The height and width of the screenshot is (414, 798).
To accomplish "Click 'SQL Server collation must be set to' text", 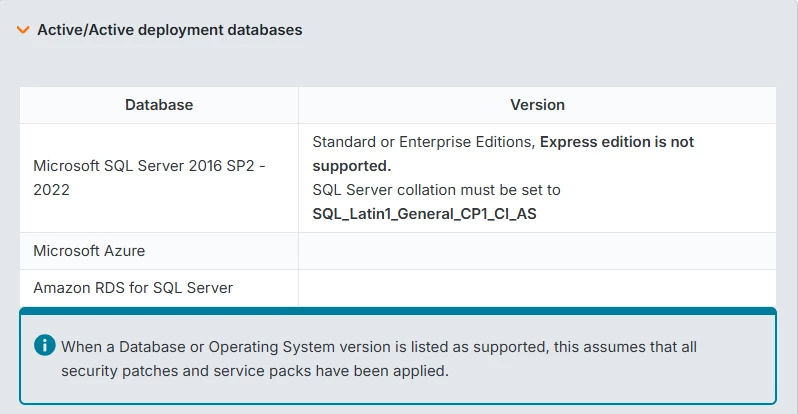I will click(x=436, y=190).
